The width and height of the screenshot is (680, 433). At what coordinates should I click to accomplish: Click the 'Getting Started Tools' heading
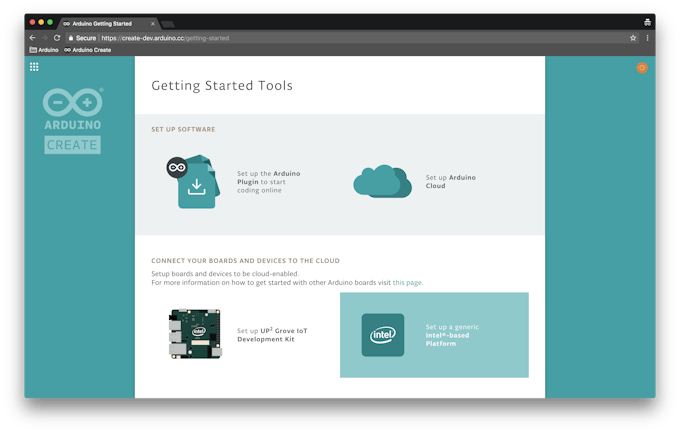222,85
